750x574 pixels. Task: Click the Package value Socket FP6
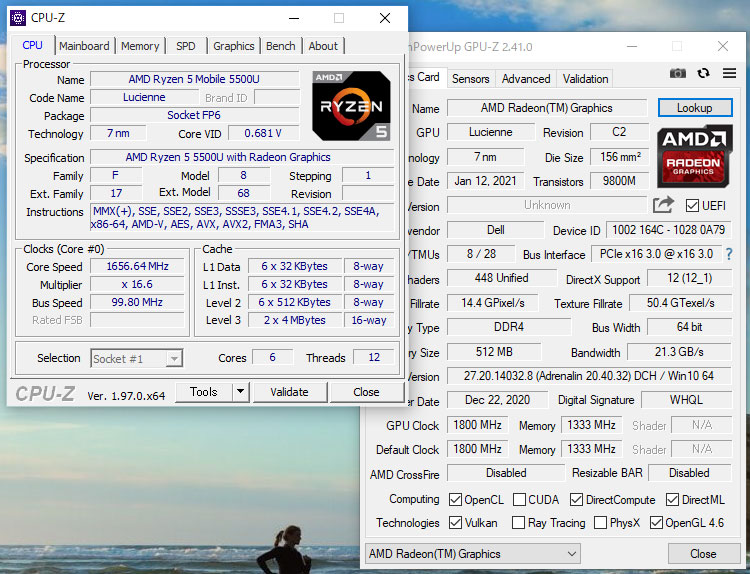194,115
